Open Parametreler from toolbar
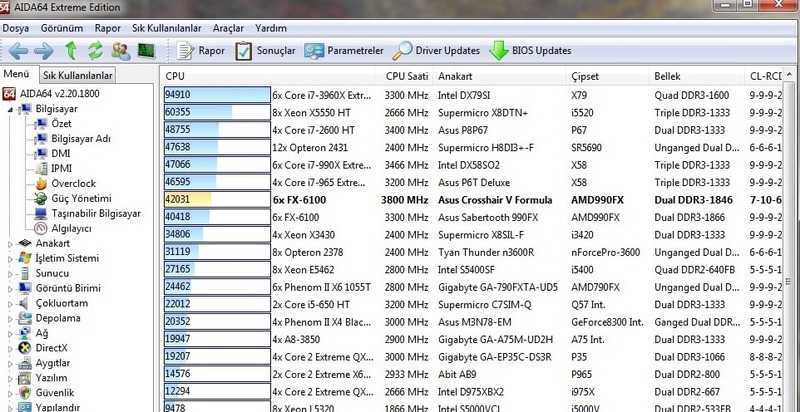 [344, 50]
